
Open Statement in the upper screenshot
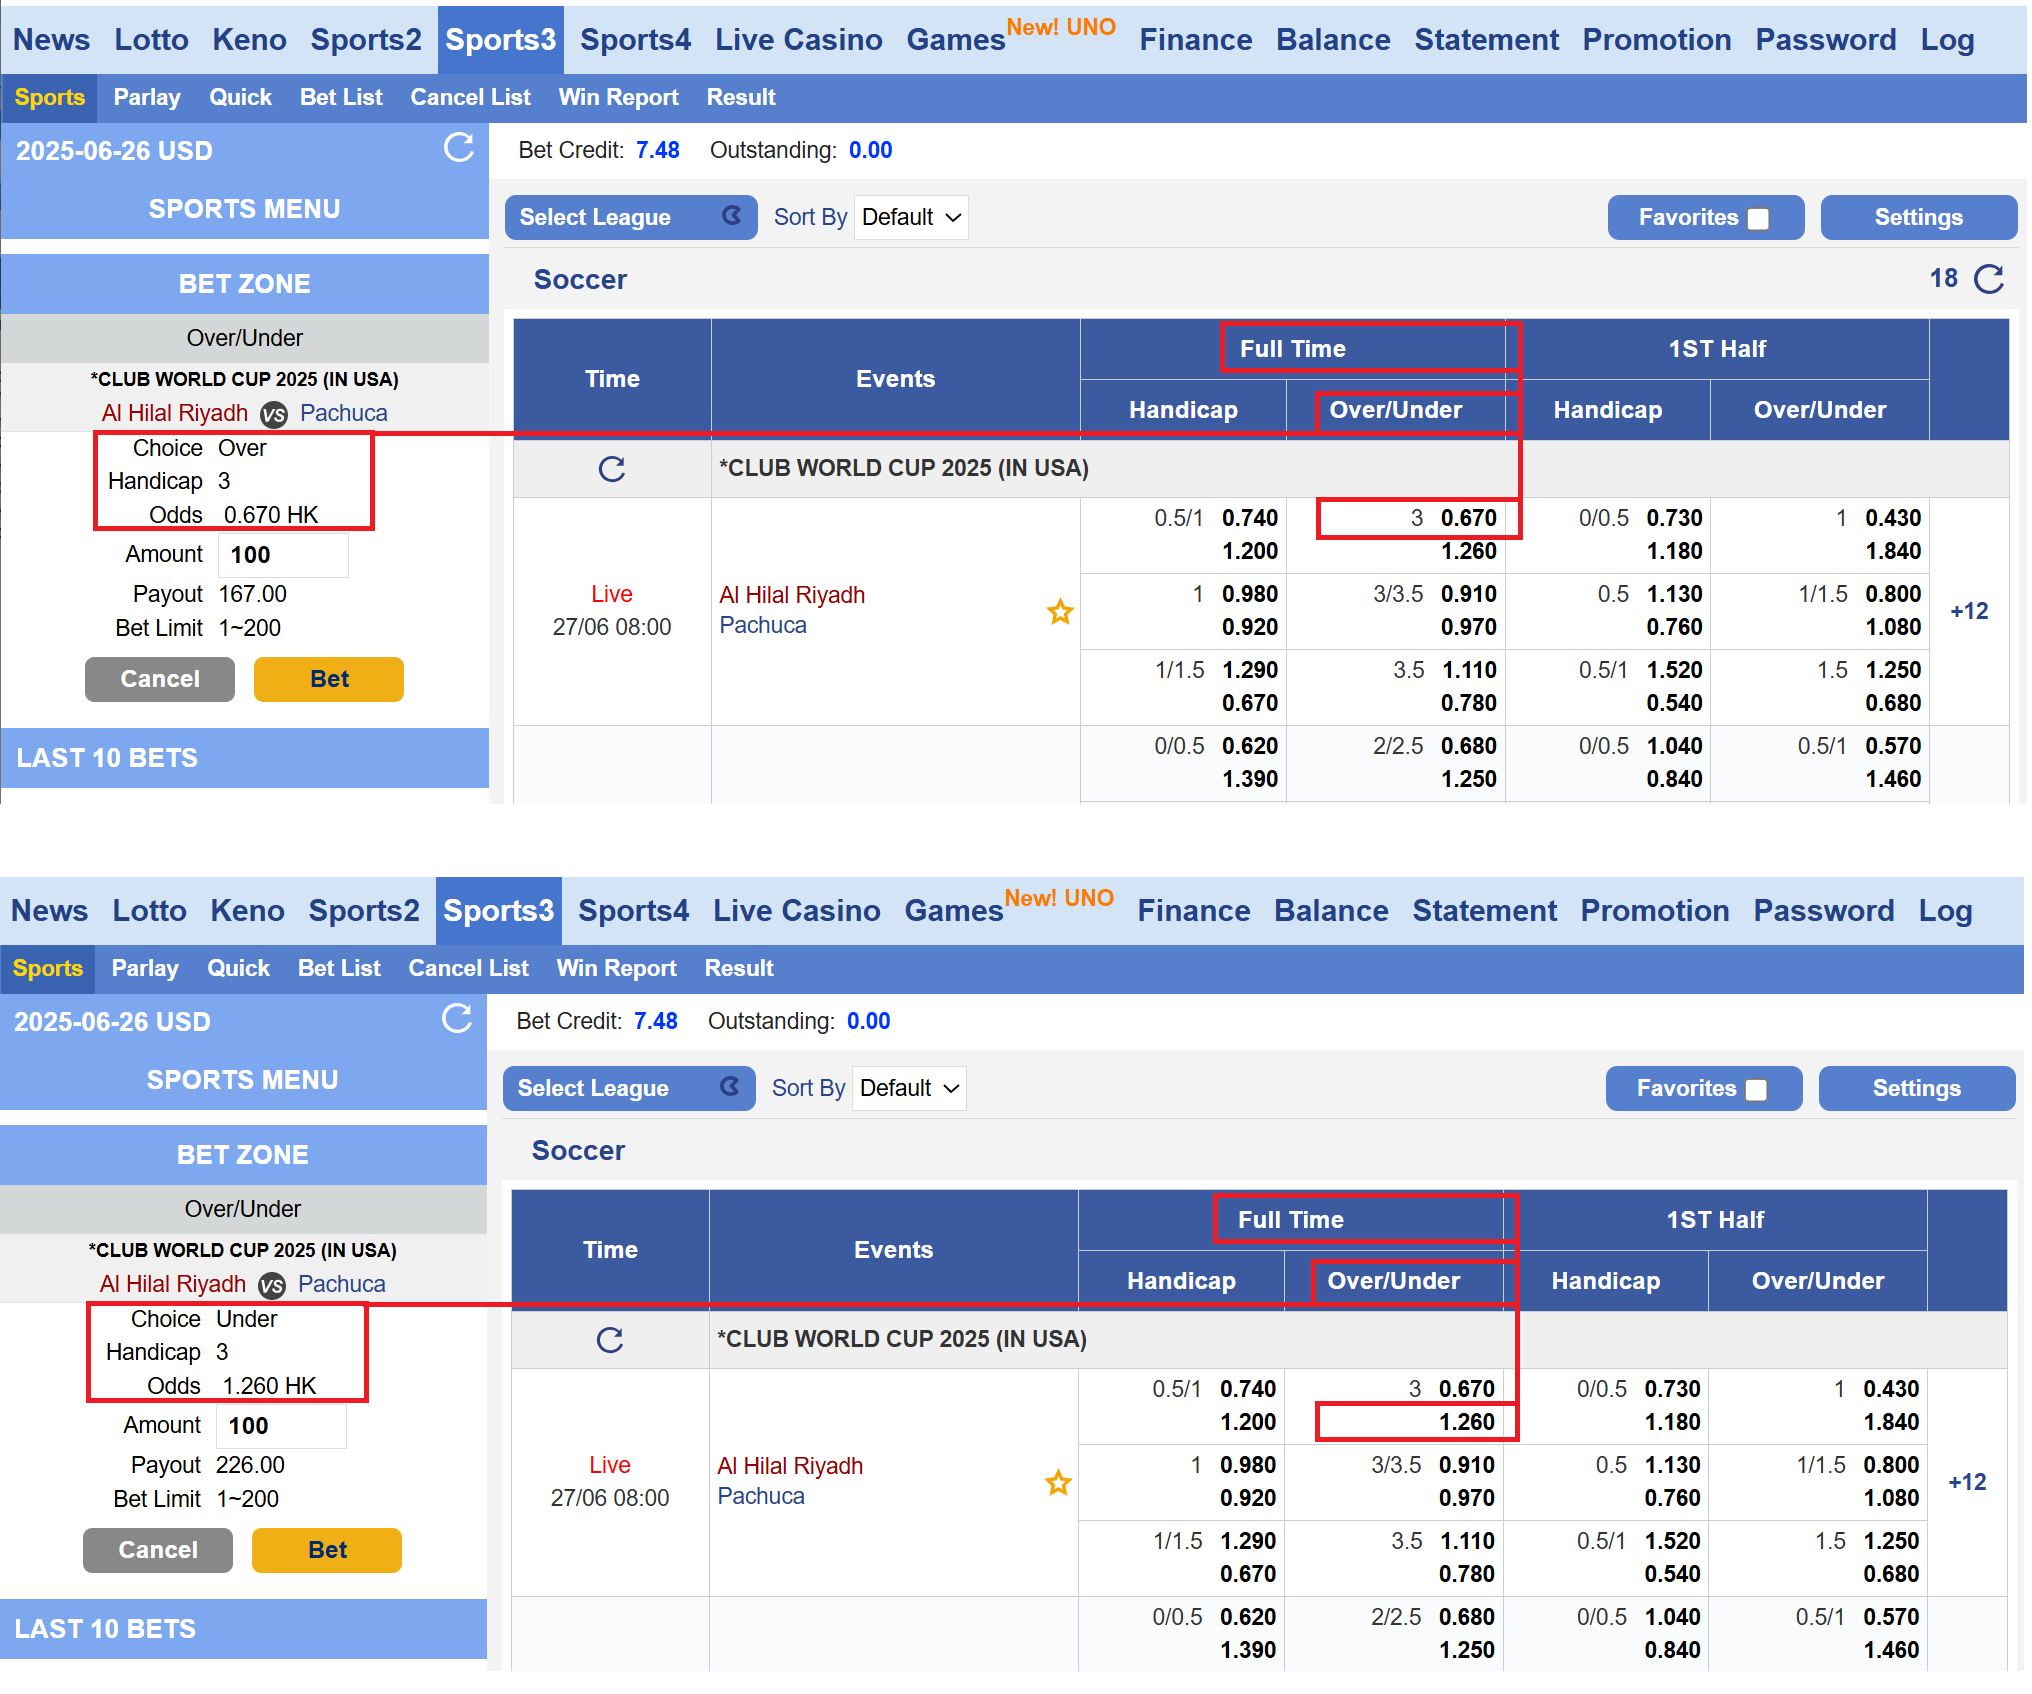click(1486, 40)
